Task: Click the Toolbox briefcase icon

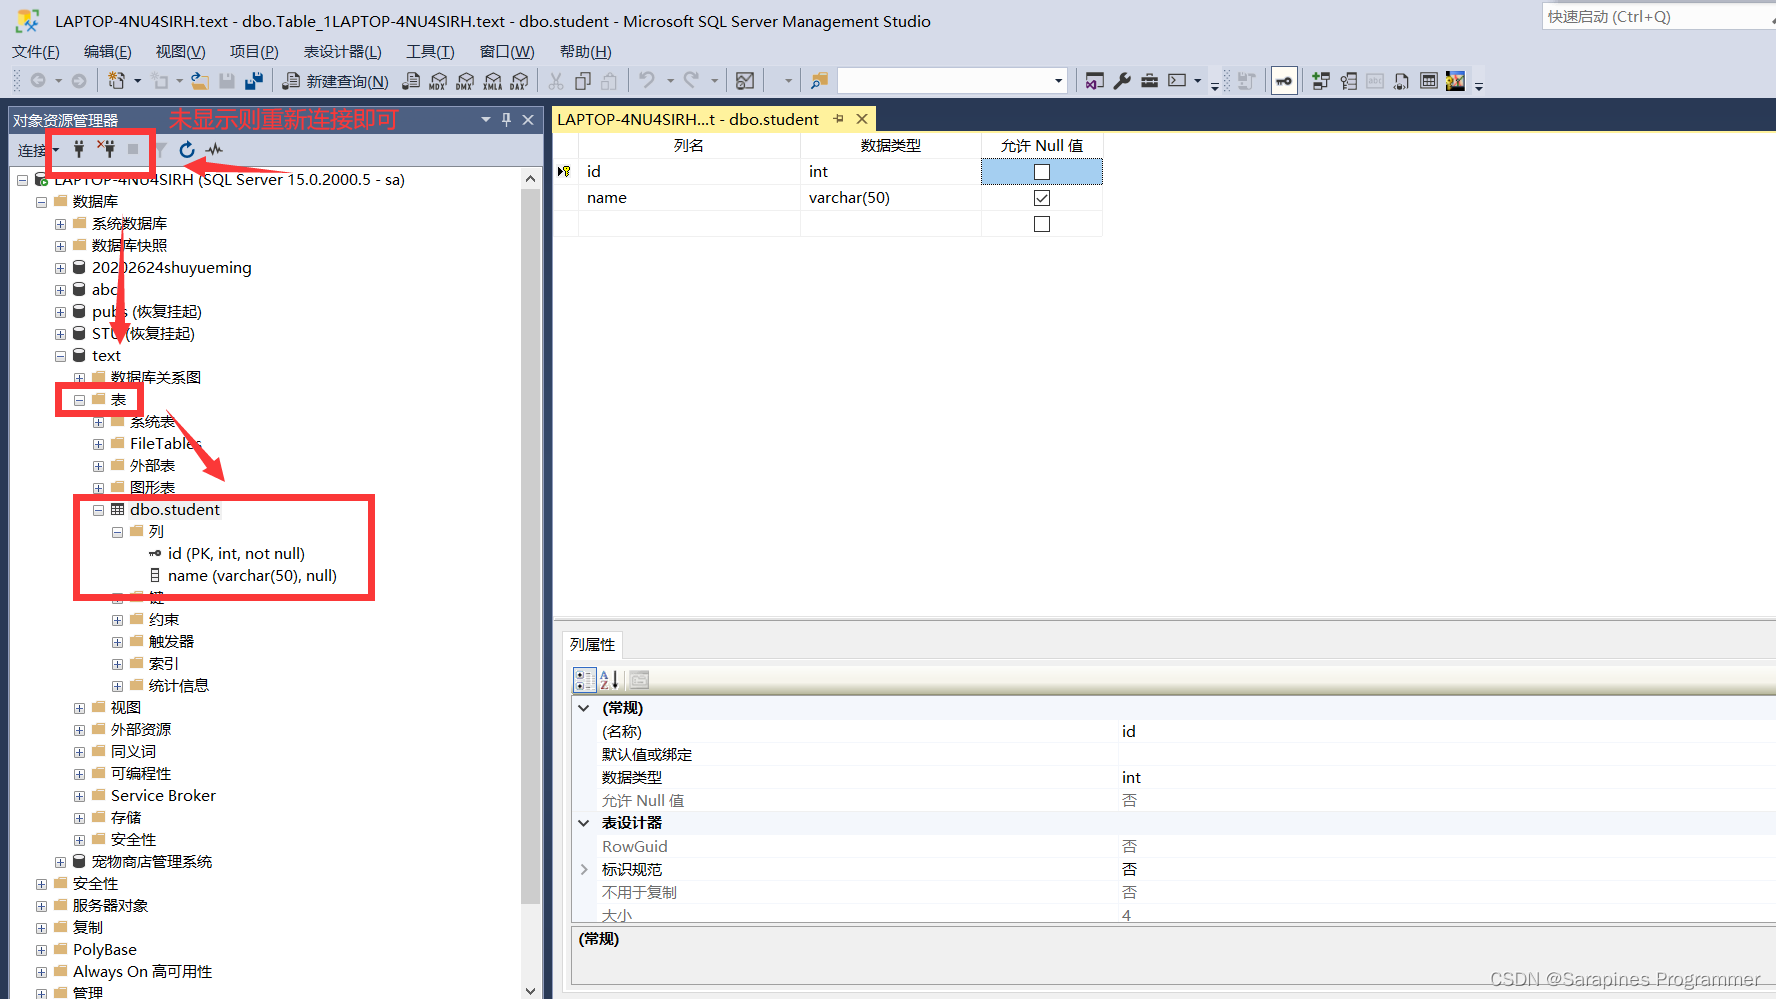Action: 1150,81
